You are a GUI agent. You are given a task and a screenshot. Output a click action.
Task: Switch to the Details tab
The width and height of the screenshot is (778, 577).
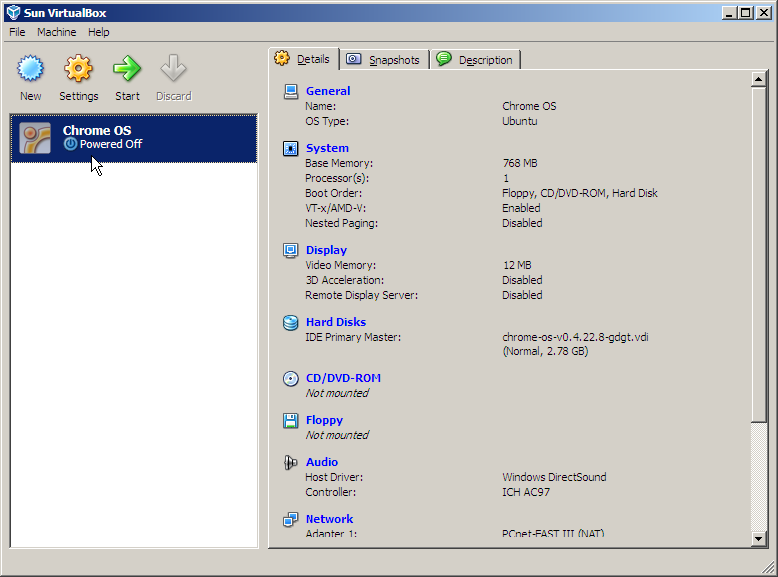pos(304,59)
